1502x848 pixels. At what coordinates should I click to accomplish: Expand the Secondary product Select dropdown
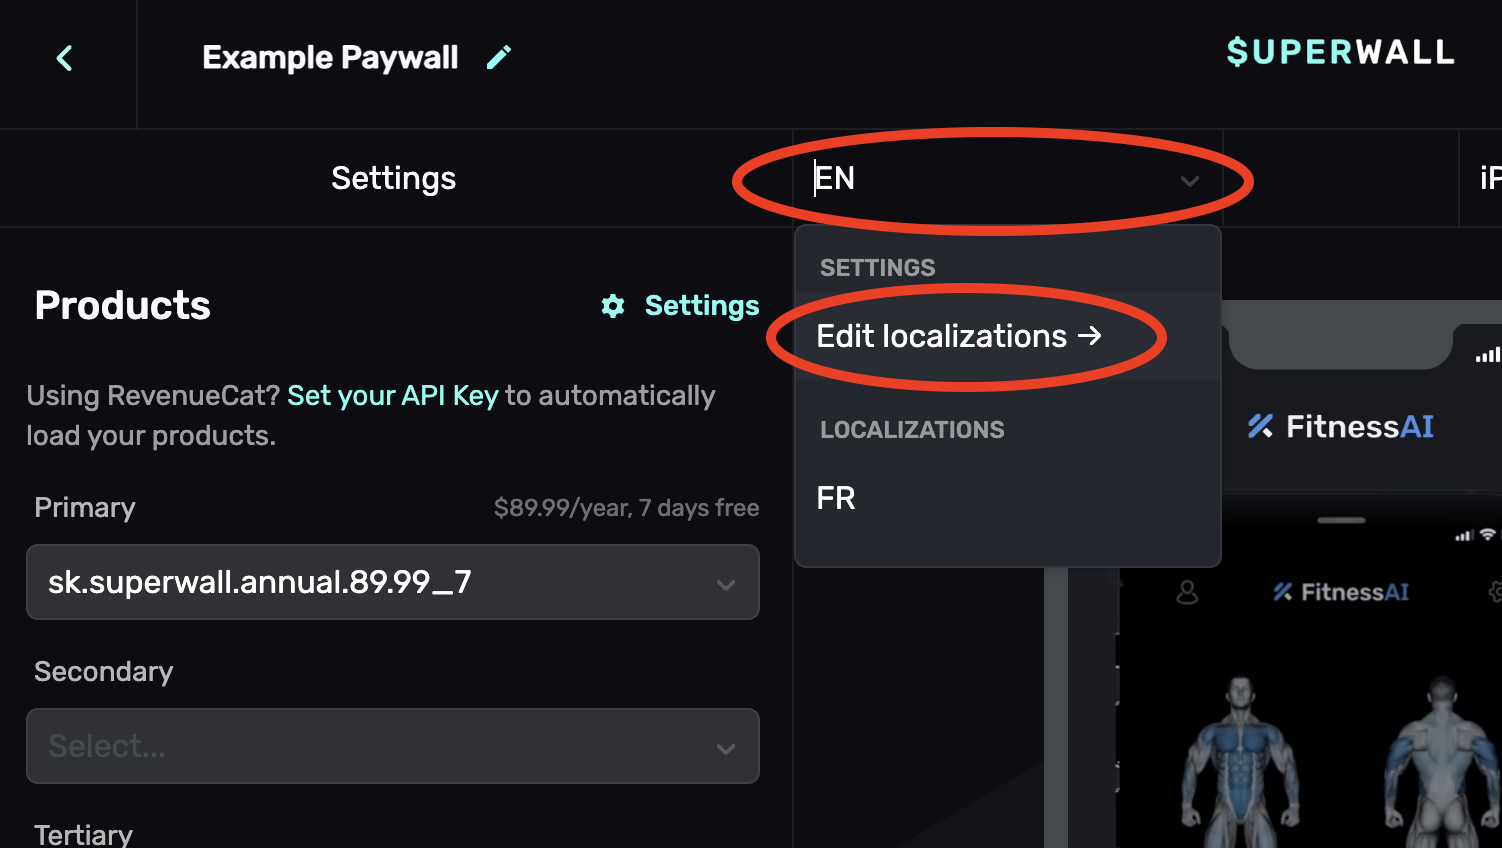[393, 746]
